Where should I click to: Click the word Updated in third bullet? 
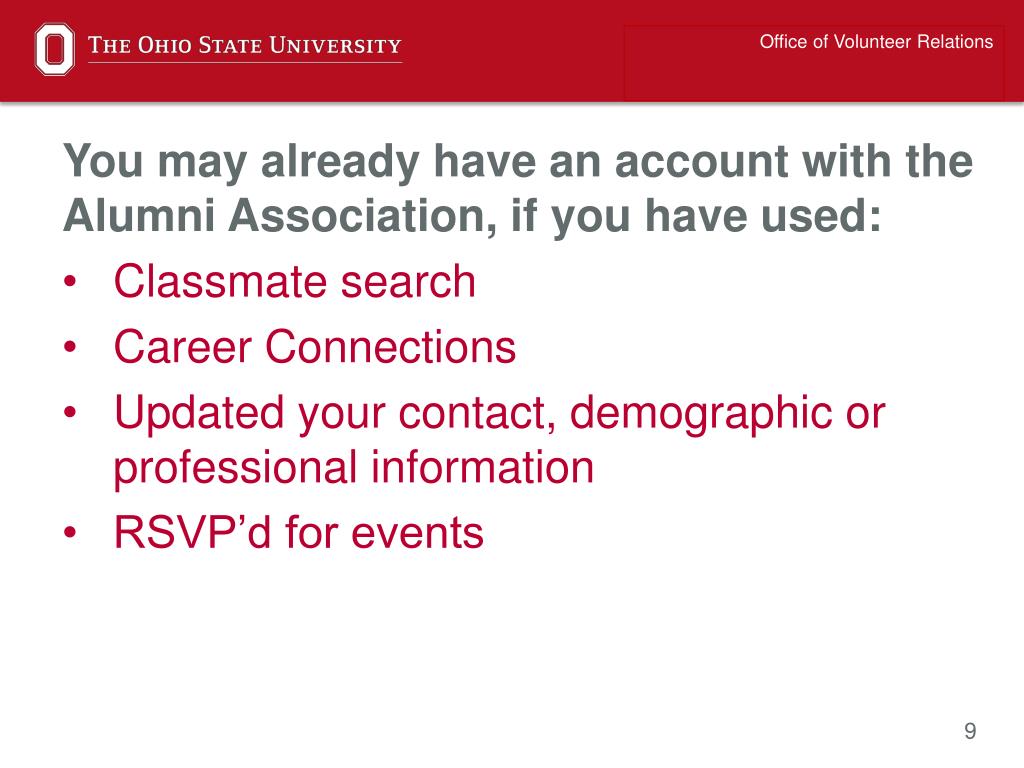tap(199, 412)
